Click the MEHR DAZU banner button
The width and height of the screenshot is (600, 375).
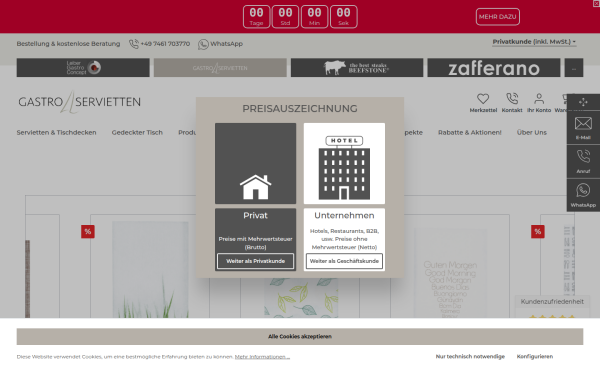point(497,16)
